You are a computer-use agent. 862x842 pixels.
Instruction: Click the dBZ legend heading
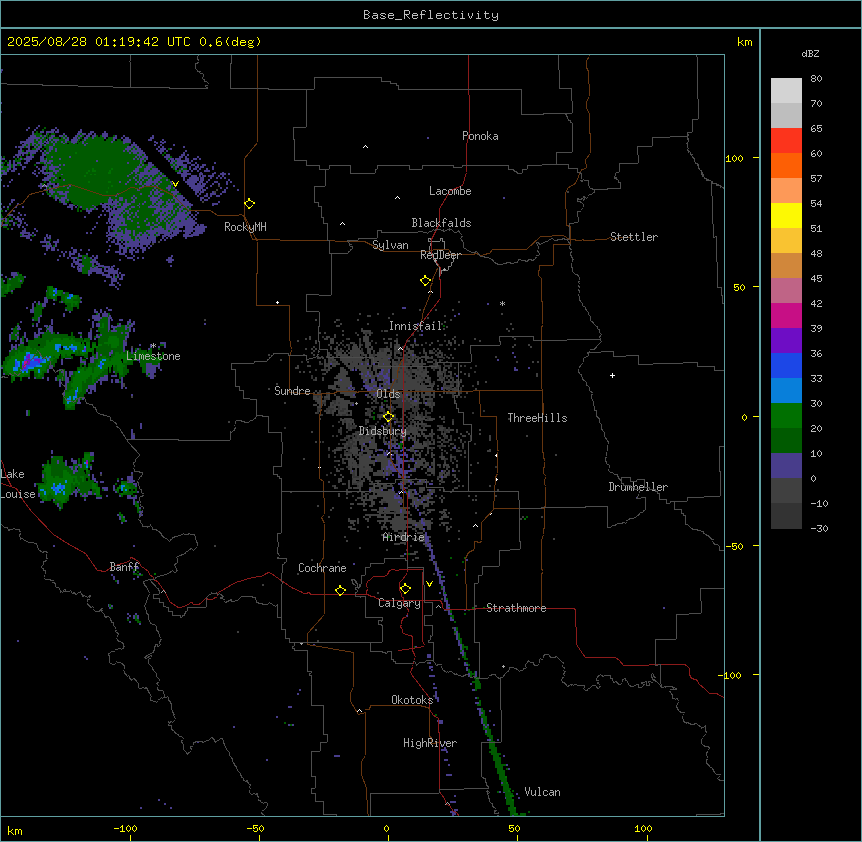point(810,54)
